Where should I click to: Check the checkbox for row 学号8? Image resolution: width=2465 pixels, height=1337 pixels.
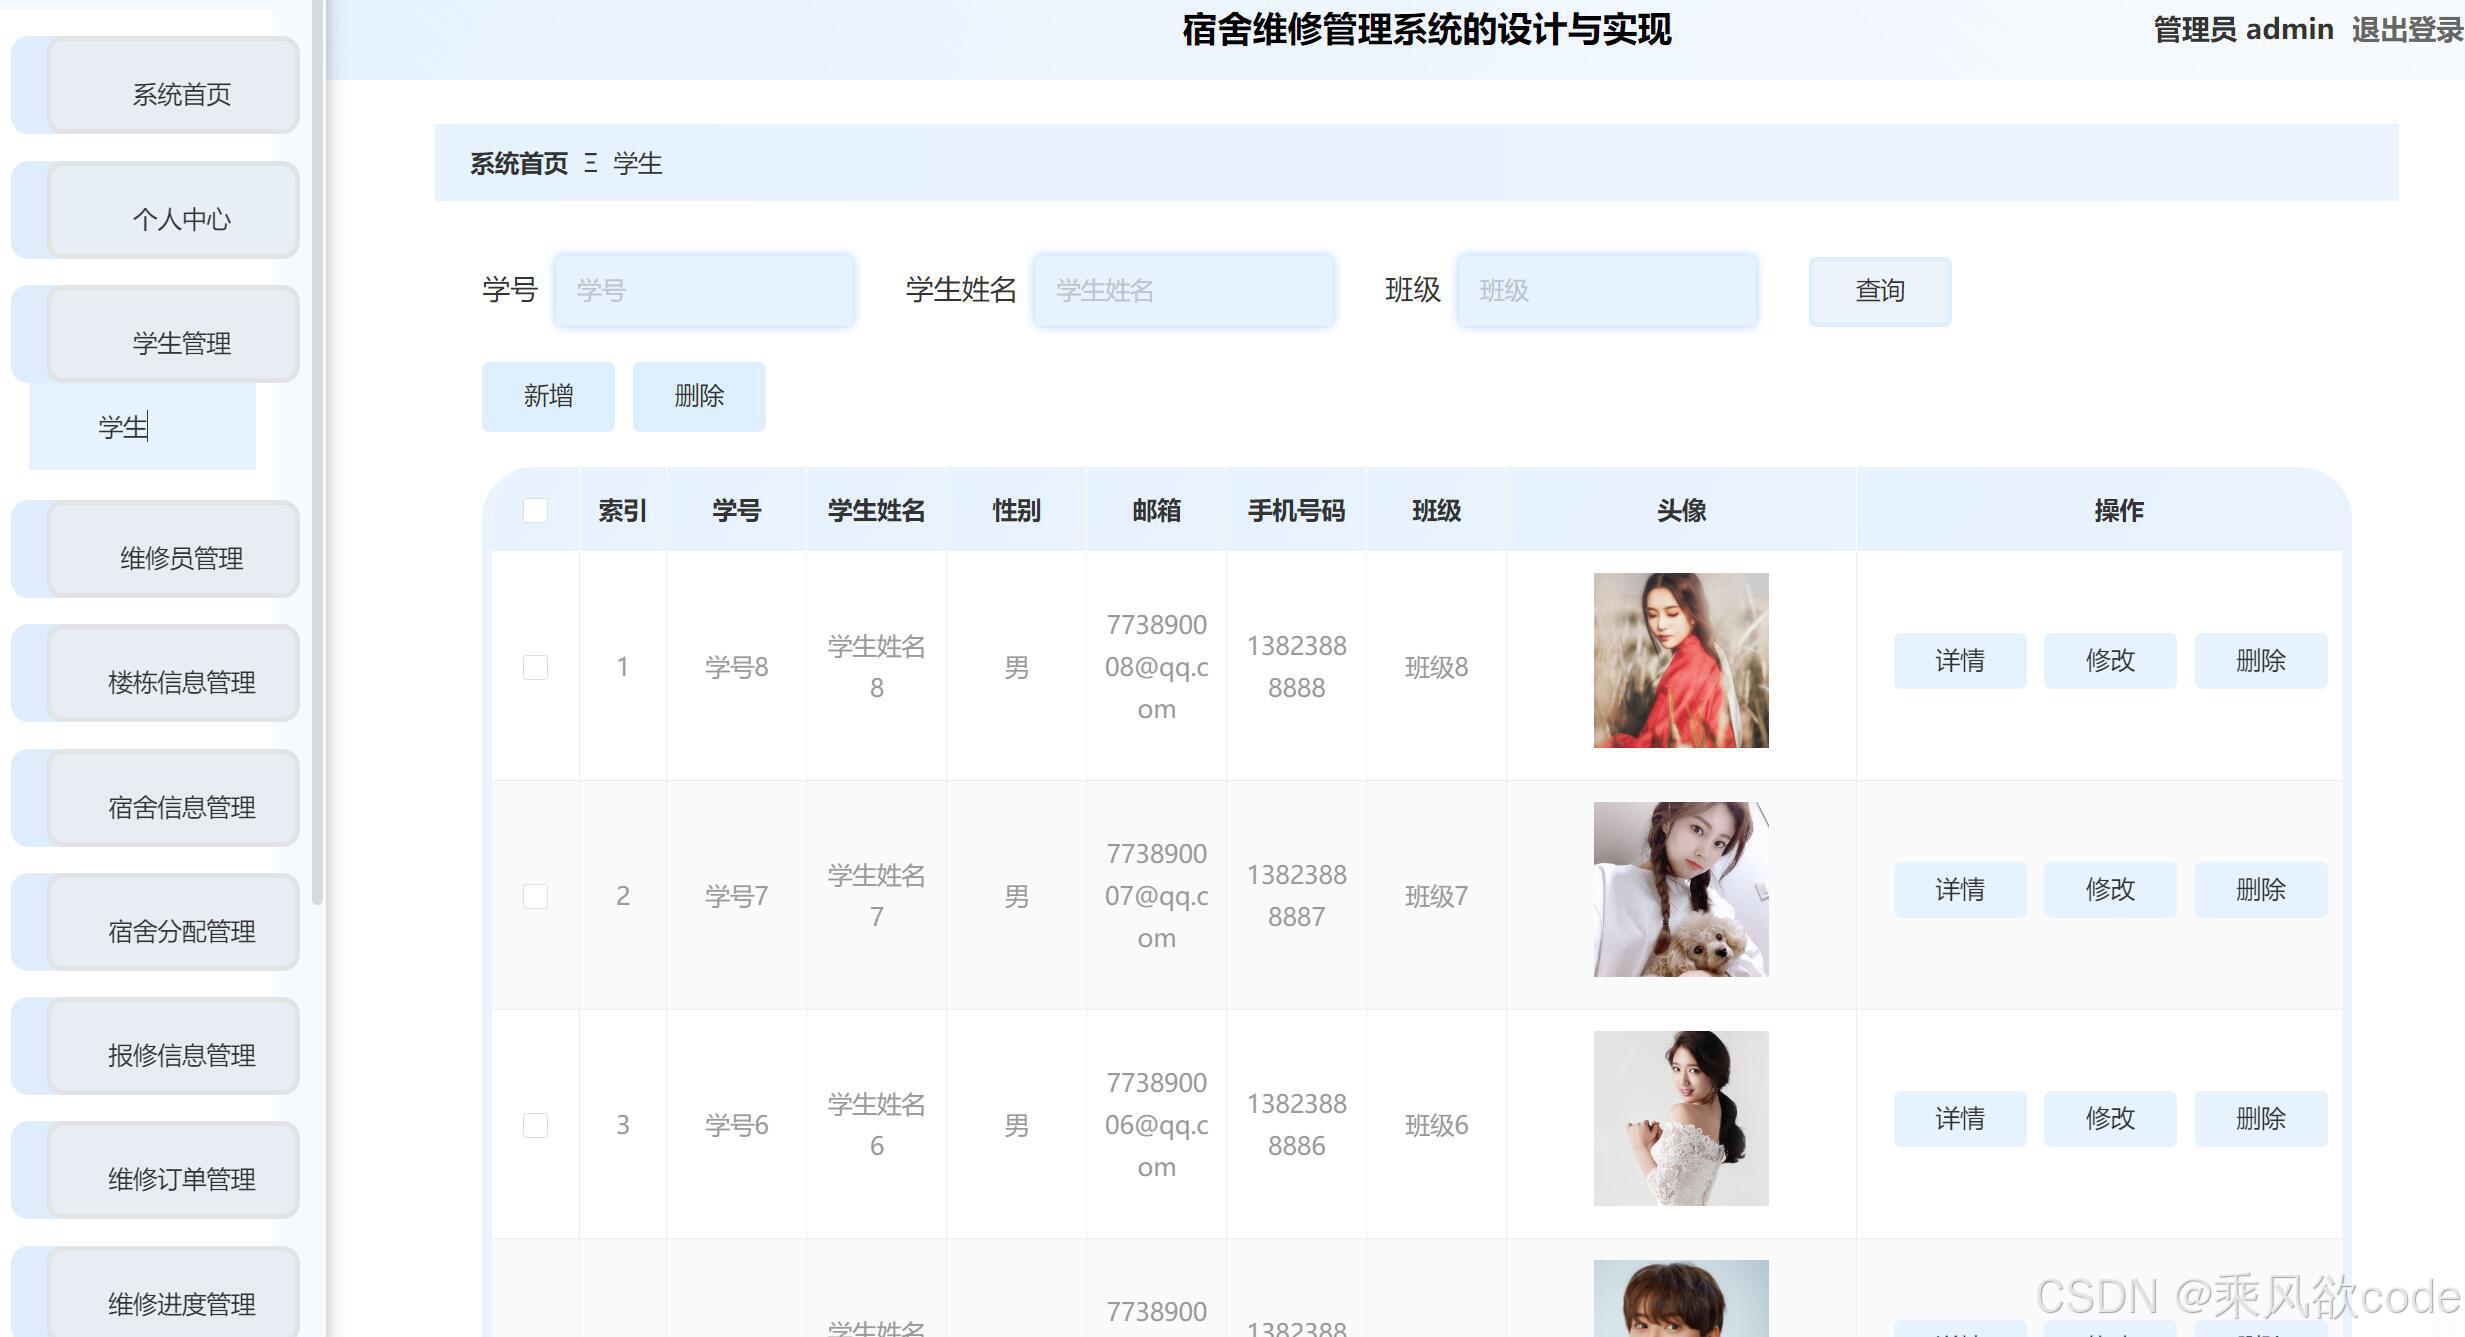[535, 667]
